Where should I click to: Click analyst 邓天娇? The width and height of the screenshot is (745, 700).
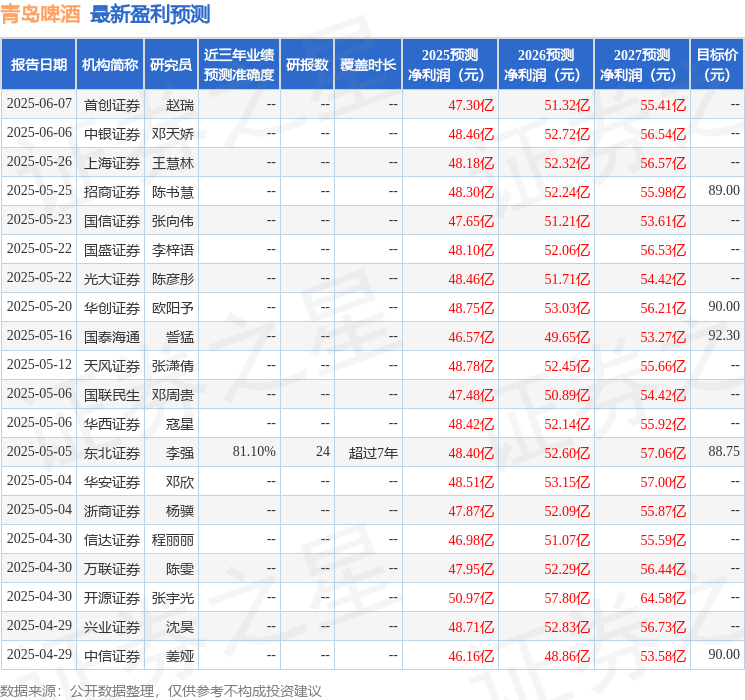point(172,134)
